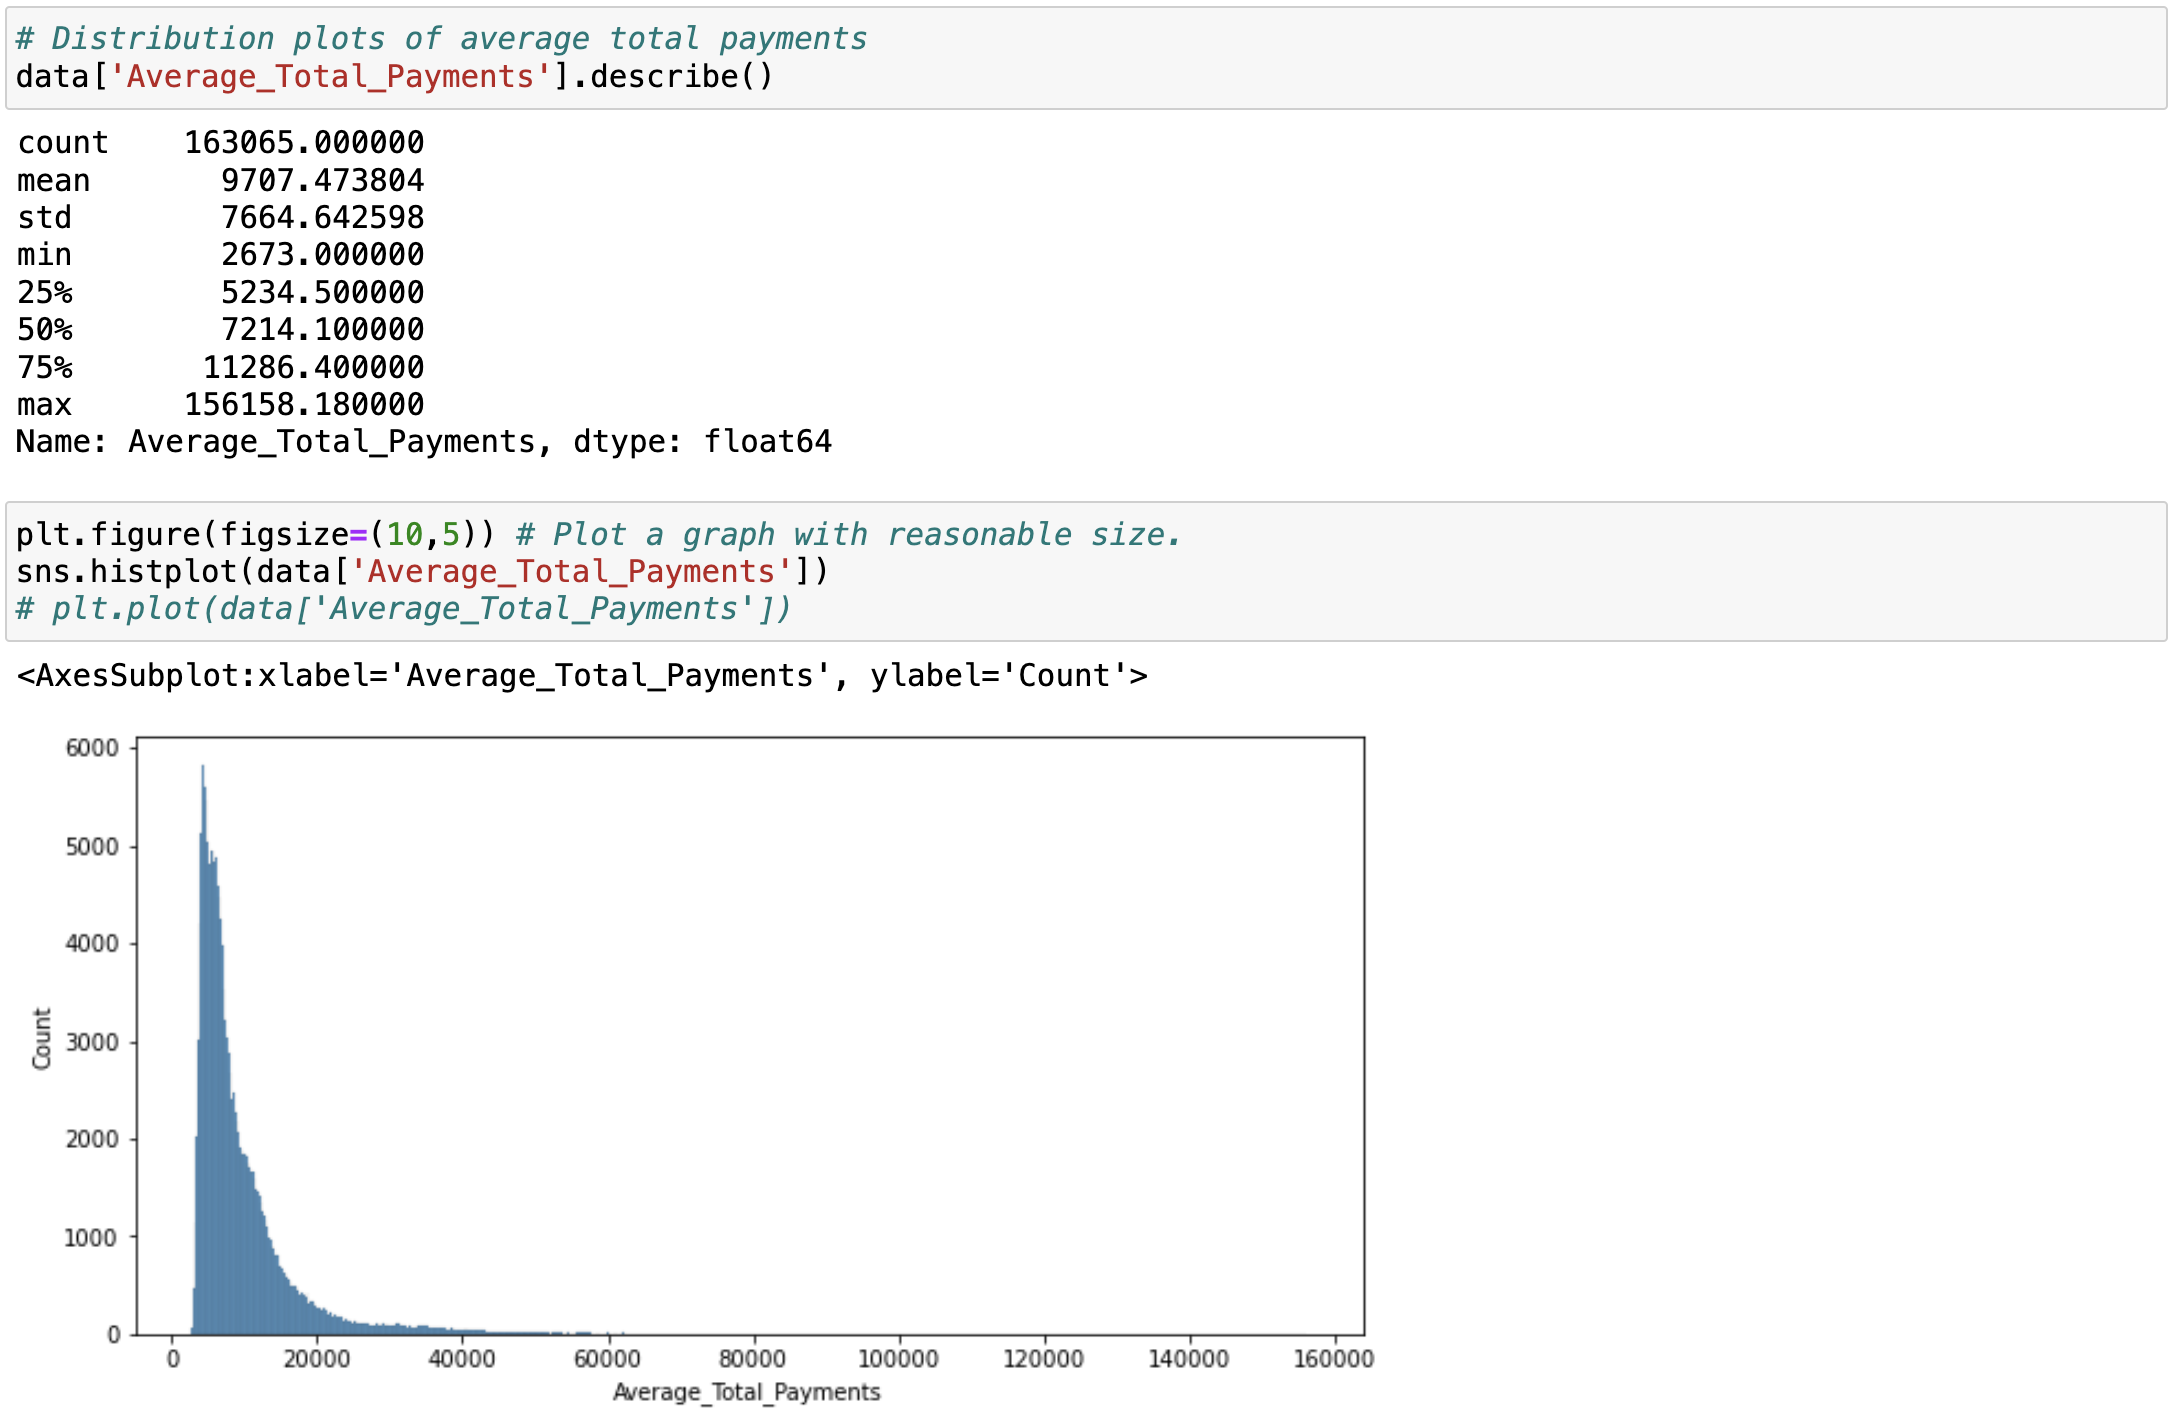Click the 'Distribution plots' comment line
Viewport: 2172px width, 1426px height.
click(x=441, y=39)
